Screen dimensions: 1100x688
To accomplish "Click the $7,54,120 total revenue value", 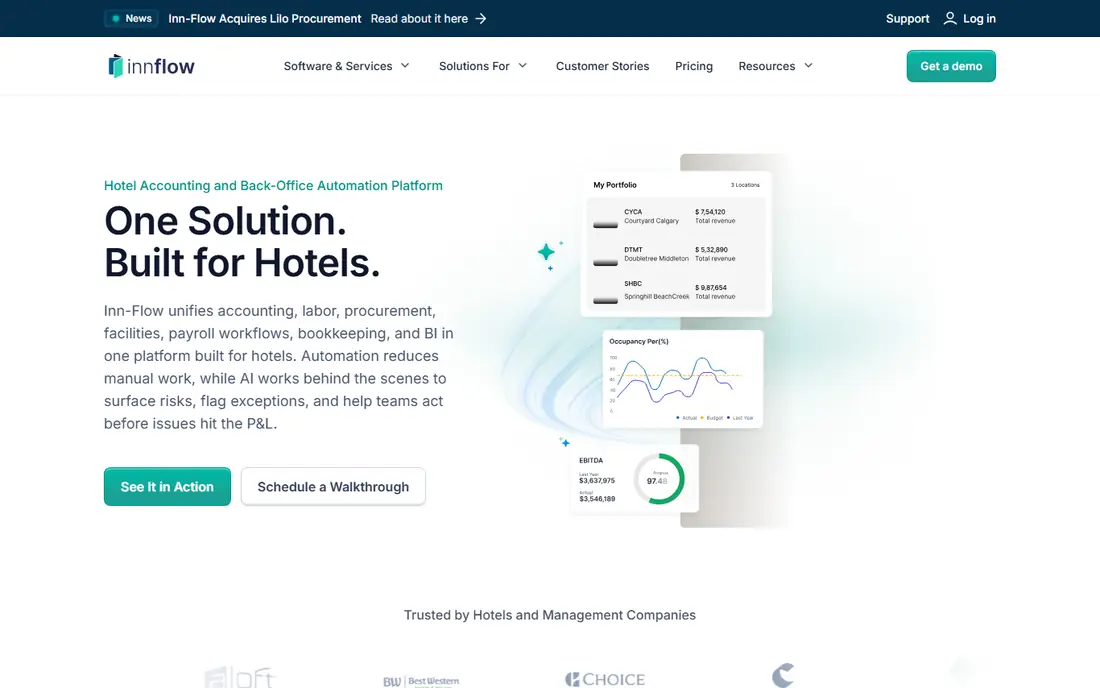I will (x=710, y=212).
